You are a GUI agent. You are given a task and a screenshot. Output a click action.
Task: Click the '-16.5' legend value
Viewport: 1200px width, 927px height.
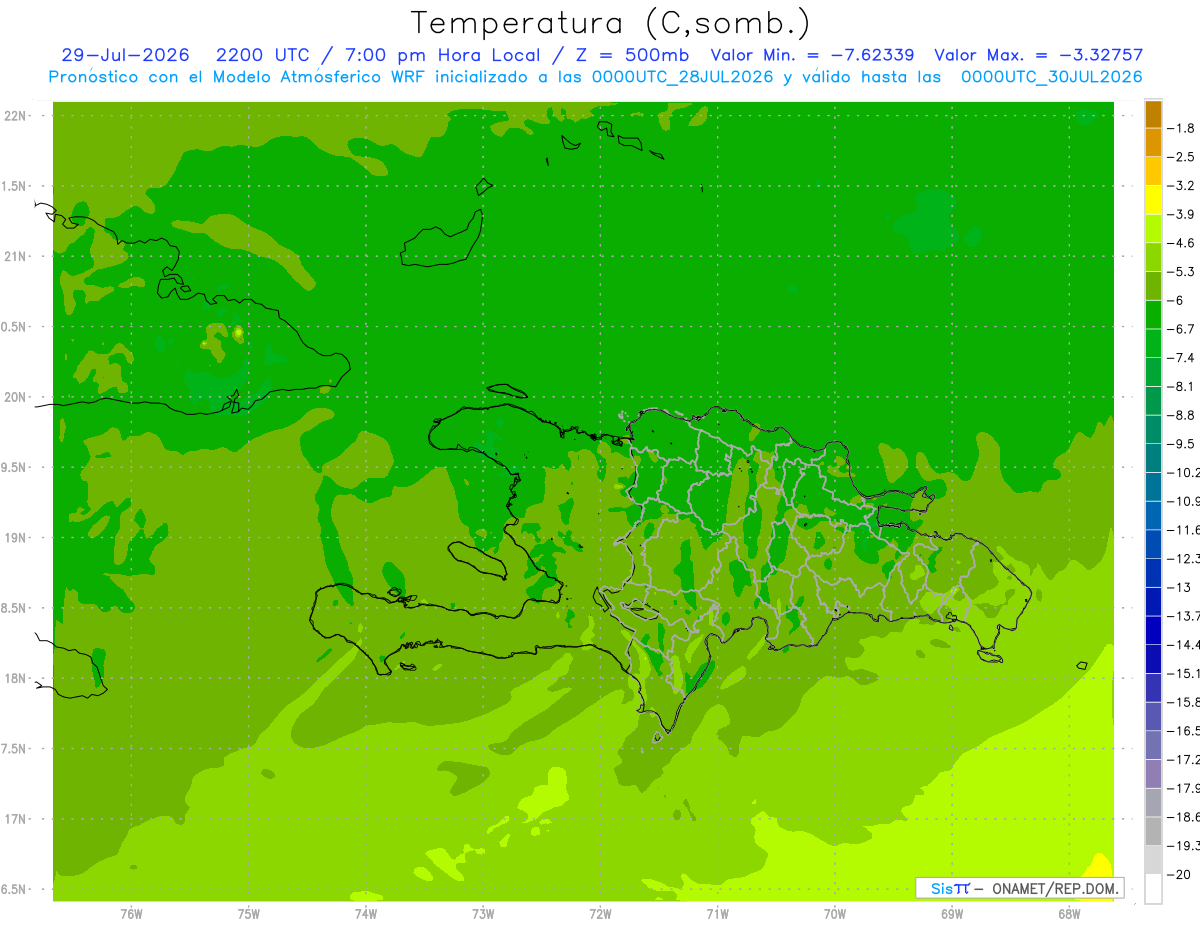pos(1183,731)
